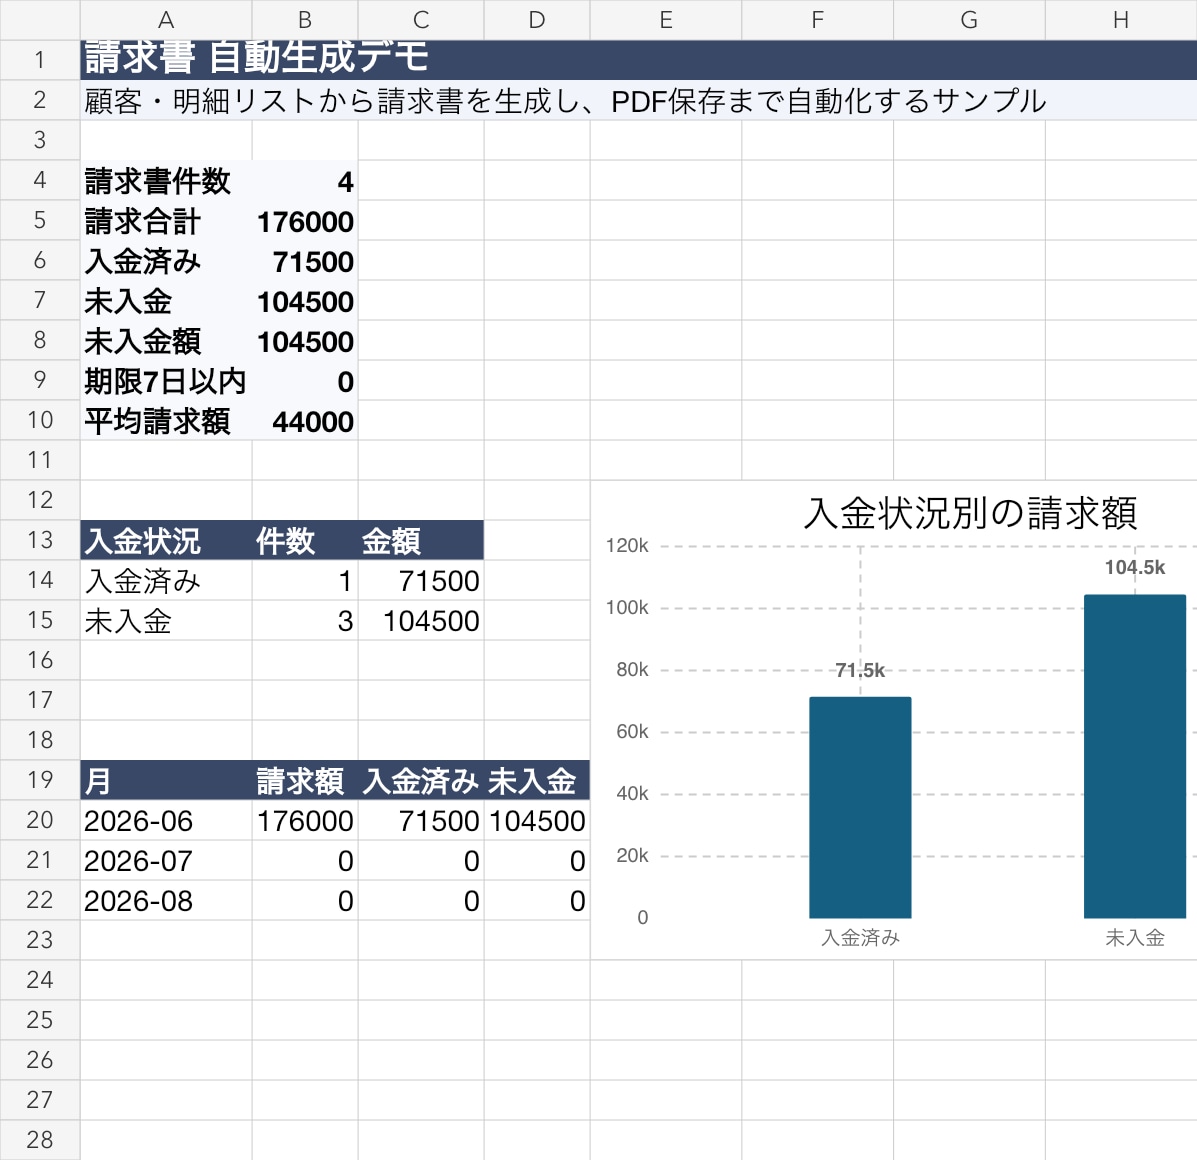Select the value 4 beside 請求書件数
The width and height of the screenshot is (1197, 1160).
[x=305, y=180]
